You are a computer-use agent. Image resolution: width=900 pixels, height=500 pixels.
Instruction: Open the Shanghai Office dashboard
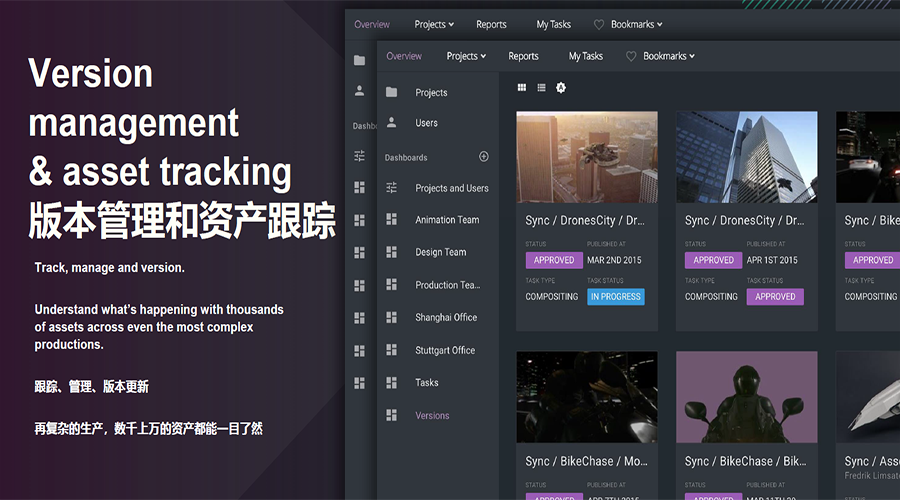point(446,317)
